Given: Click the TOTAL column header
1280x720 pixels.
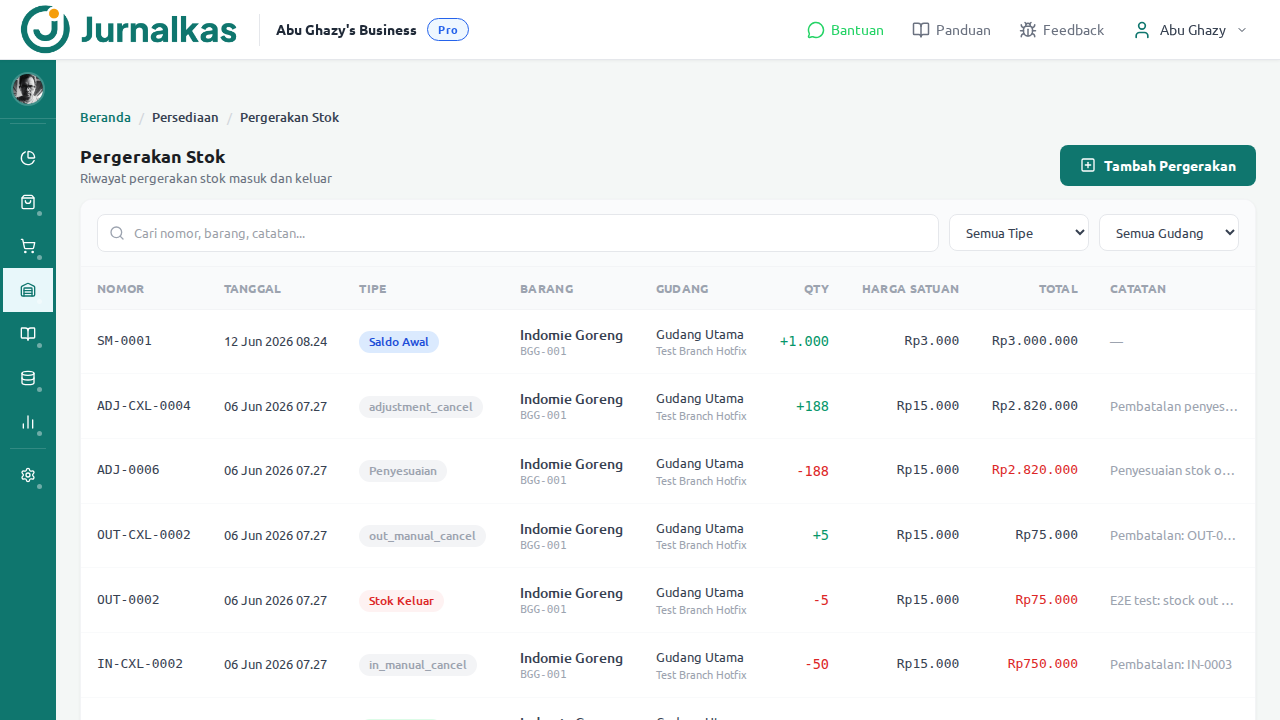Looking at the screenshot, I should point(1058,289).
